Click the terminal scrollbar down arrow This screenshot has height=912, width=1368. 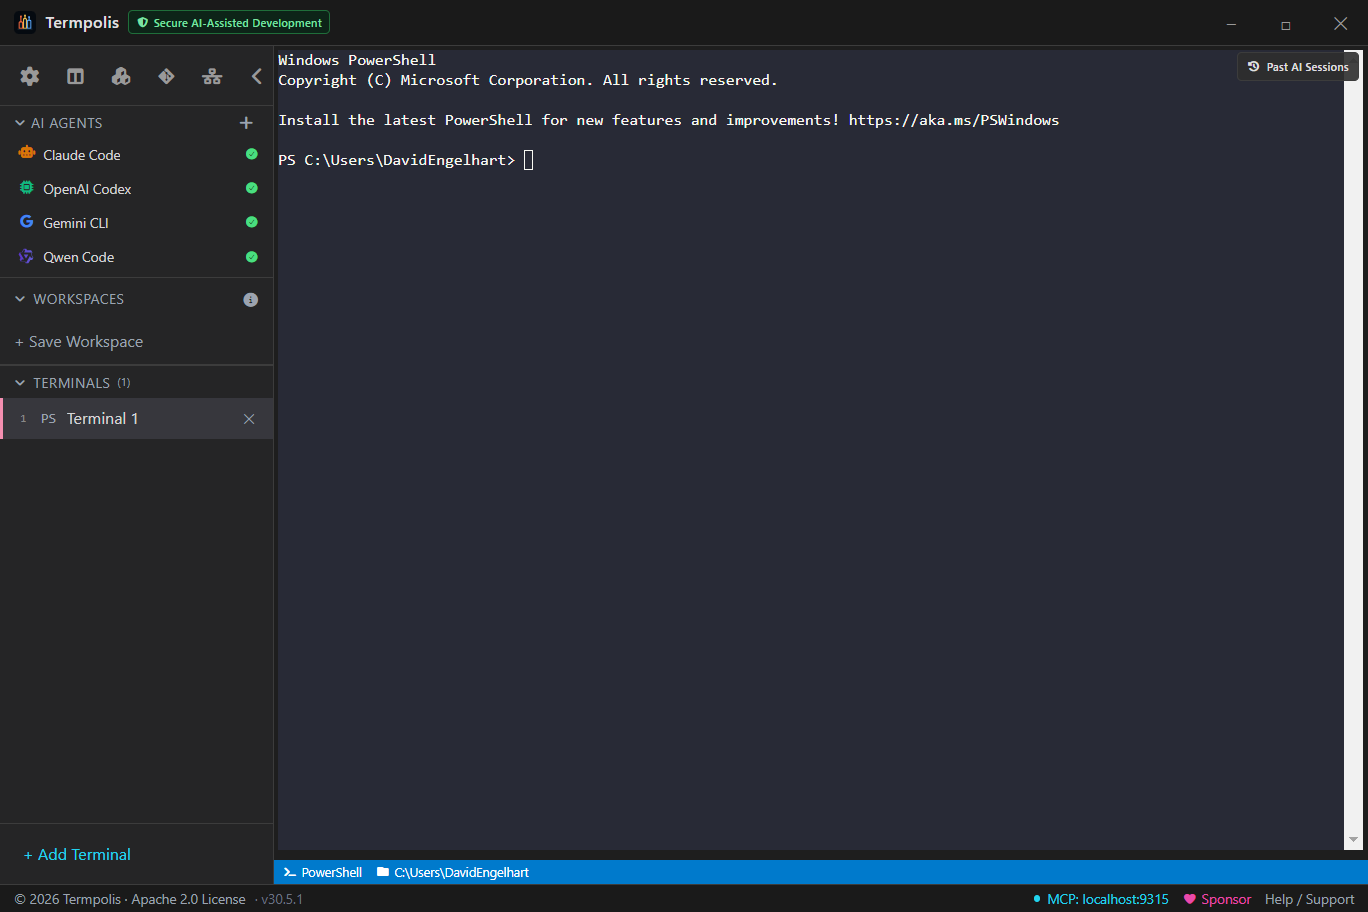(1353, 840)
